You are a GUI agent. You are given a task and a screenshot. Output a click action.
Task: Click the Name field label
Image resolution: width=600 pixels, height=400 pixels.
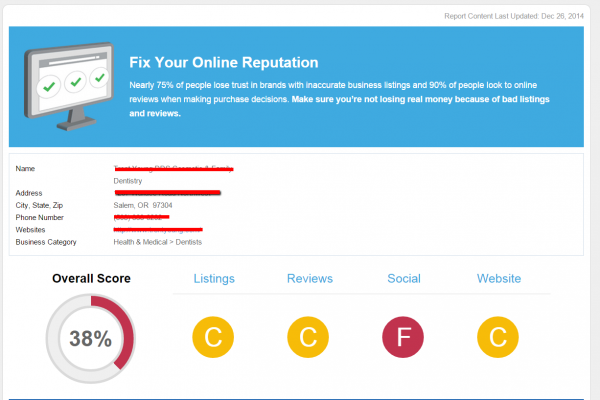pos(25,168)
